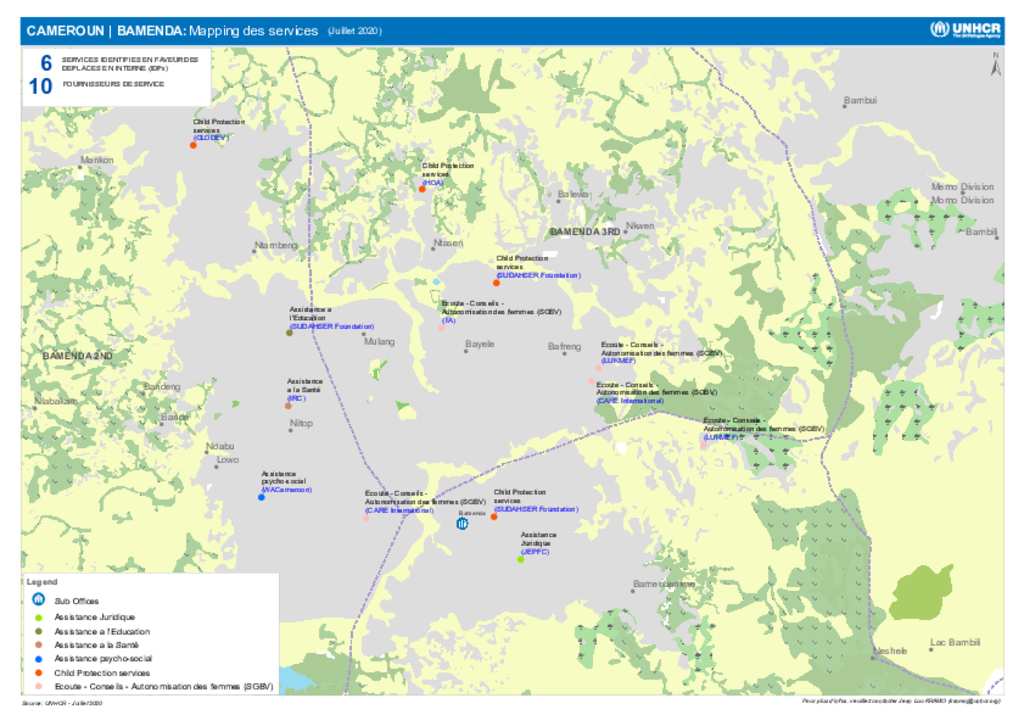
Task: Toggle the Child Protection services legend marker
Action: pyautogui.click(x=37, y=671)
